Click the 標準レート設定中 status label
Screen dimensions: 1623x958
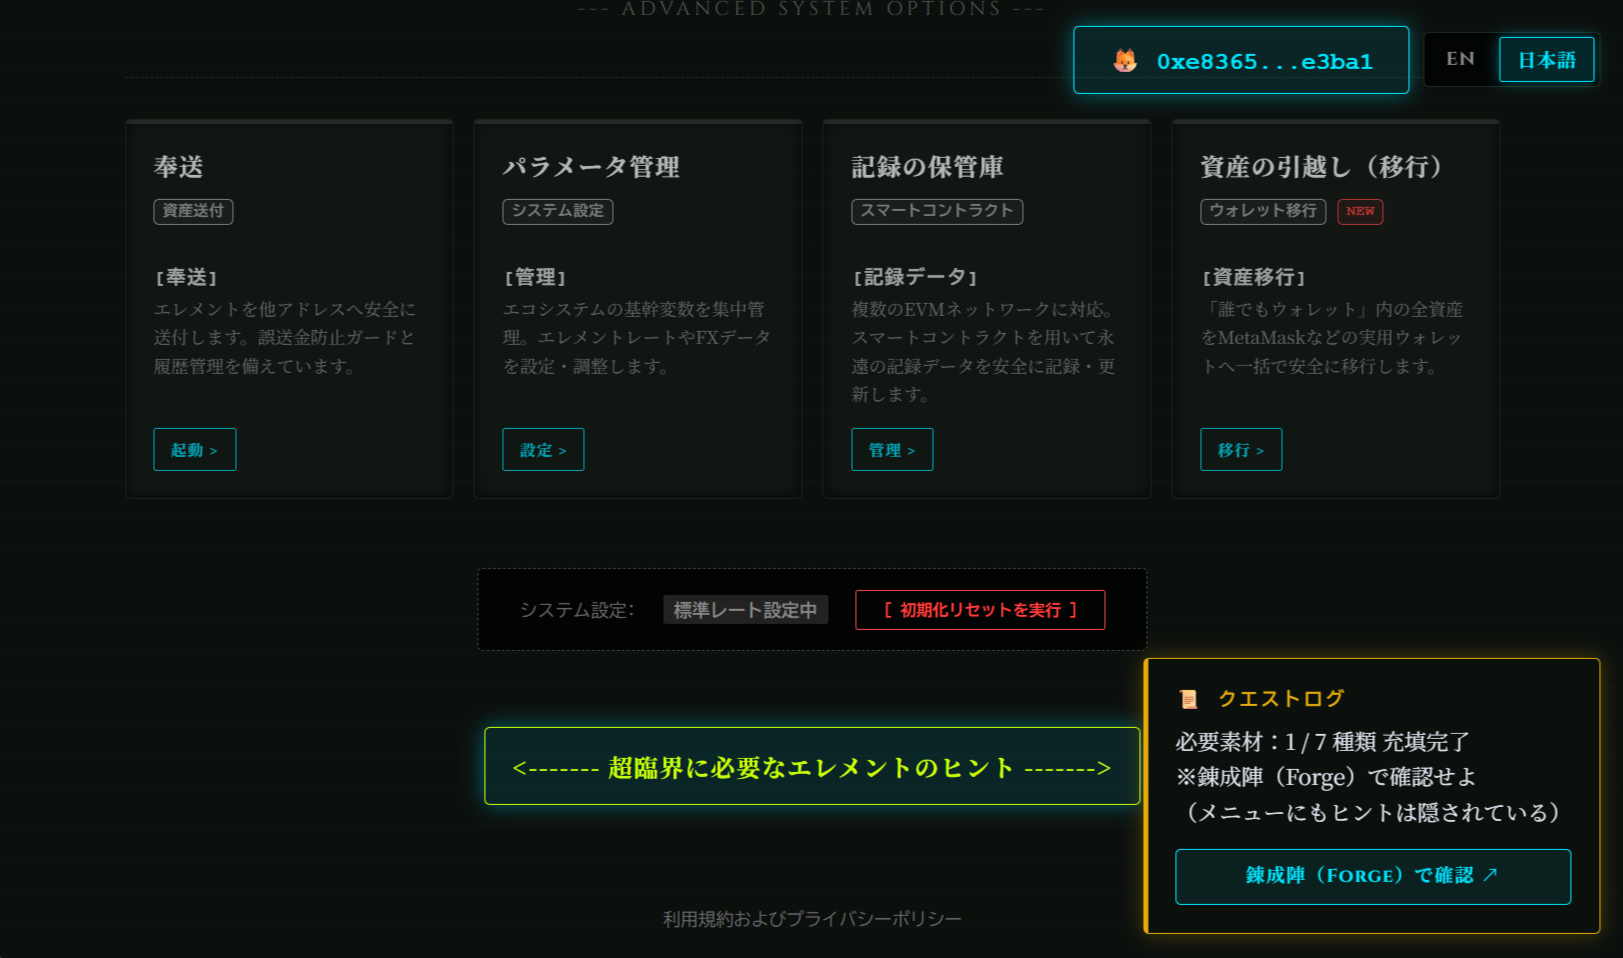(x=745, y=610)
